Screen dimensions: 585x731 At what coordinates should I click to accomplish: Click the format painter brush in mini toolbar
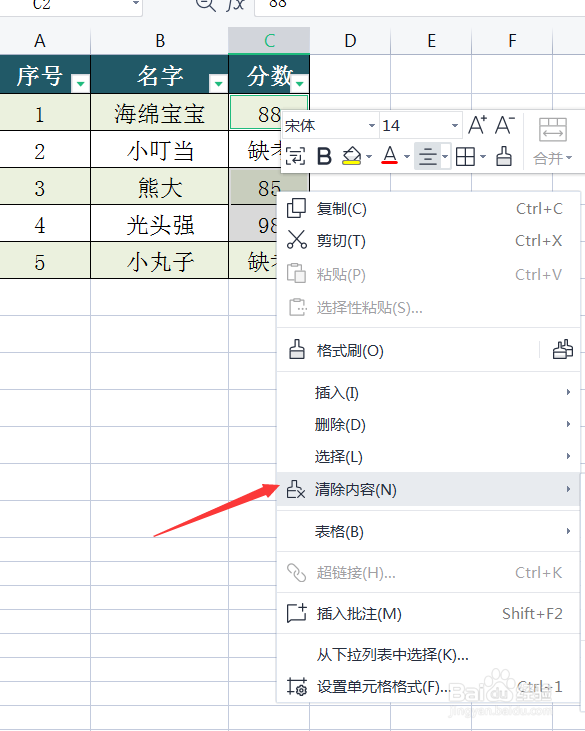click(503, 156)
